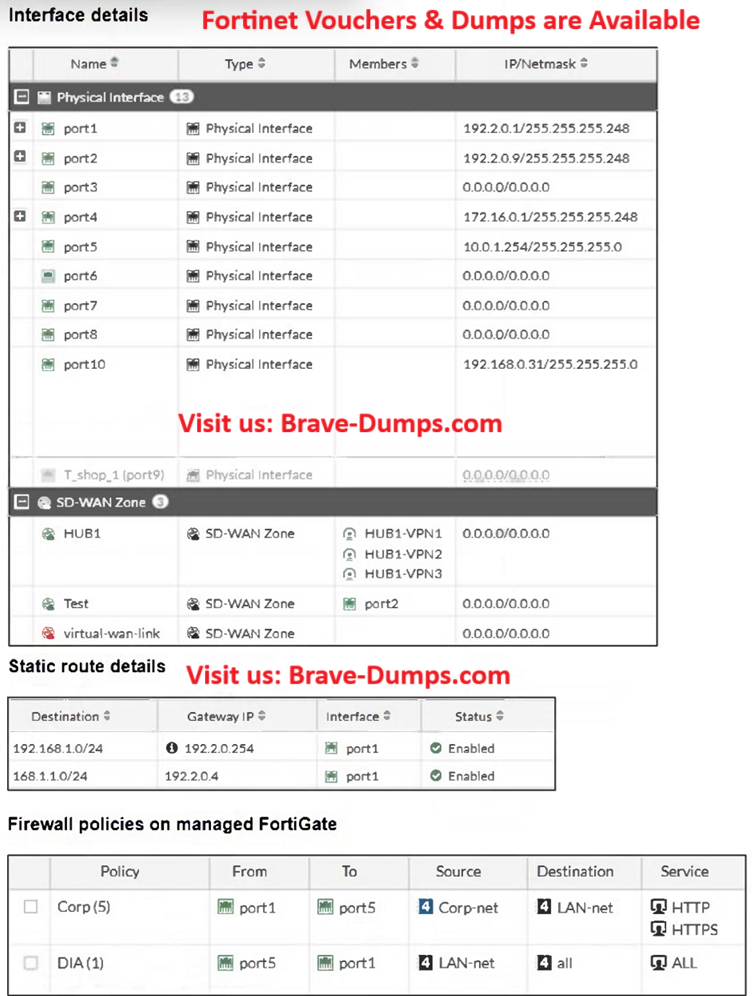
Task: Click the port6 interface icon
Action: 48,276
